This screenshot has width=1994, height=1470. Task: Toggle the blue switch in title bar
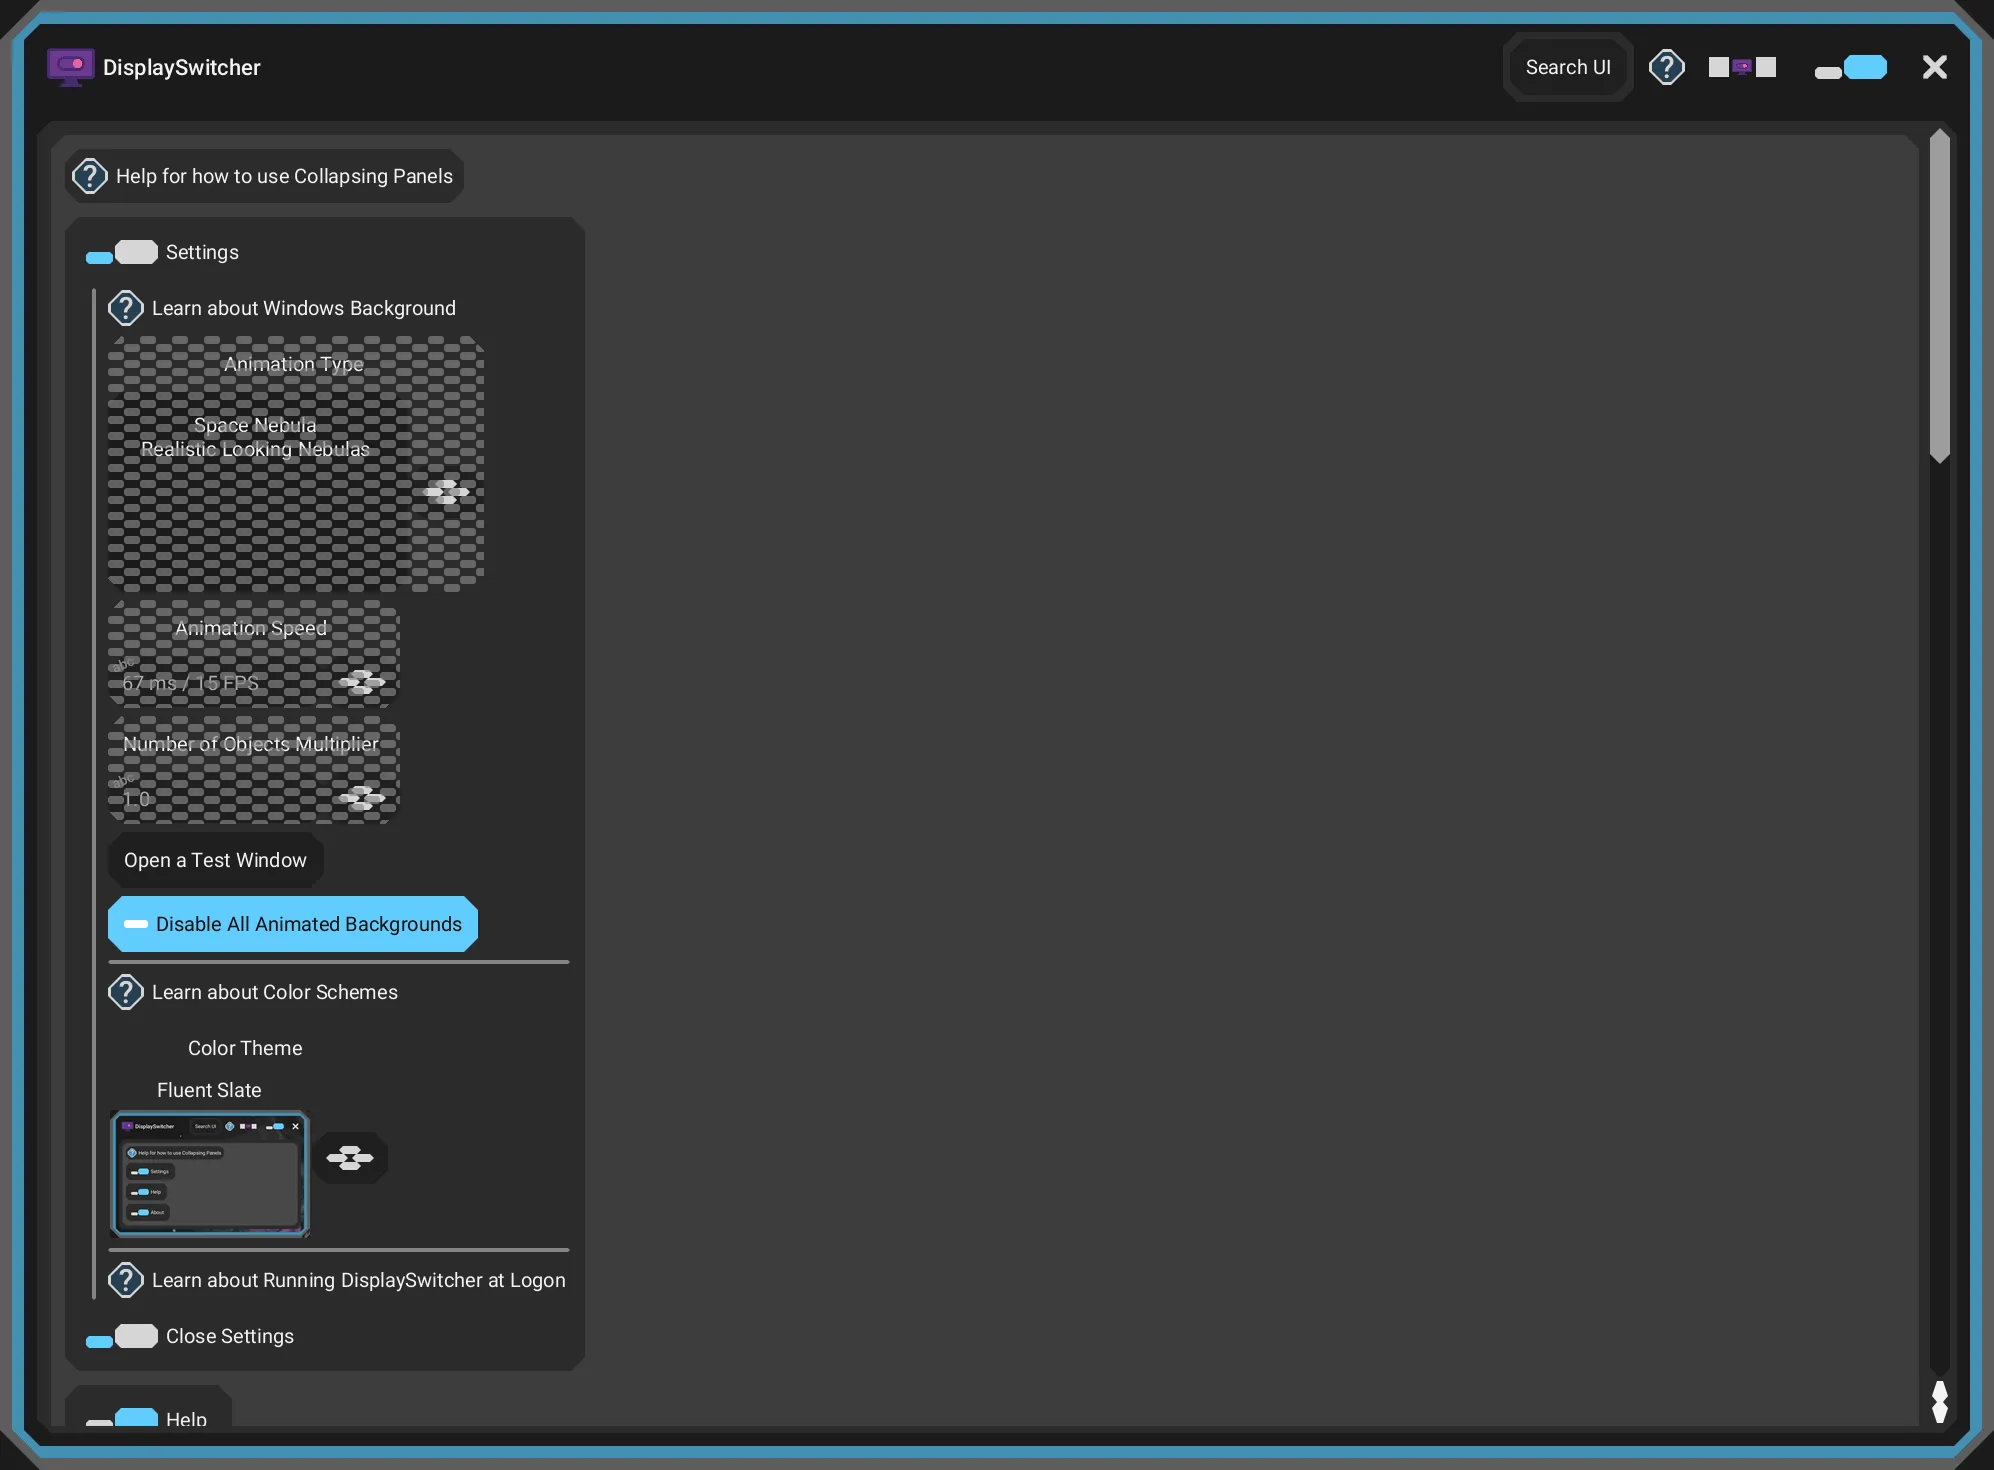pyautogui.click(x=1850, y=67)
